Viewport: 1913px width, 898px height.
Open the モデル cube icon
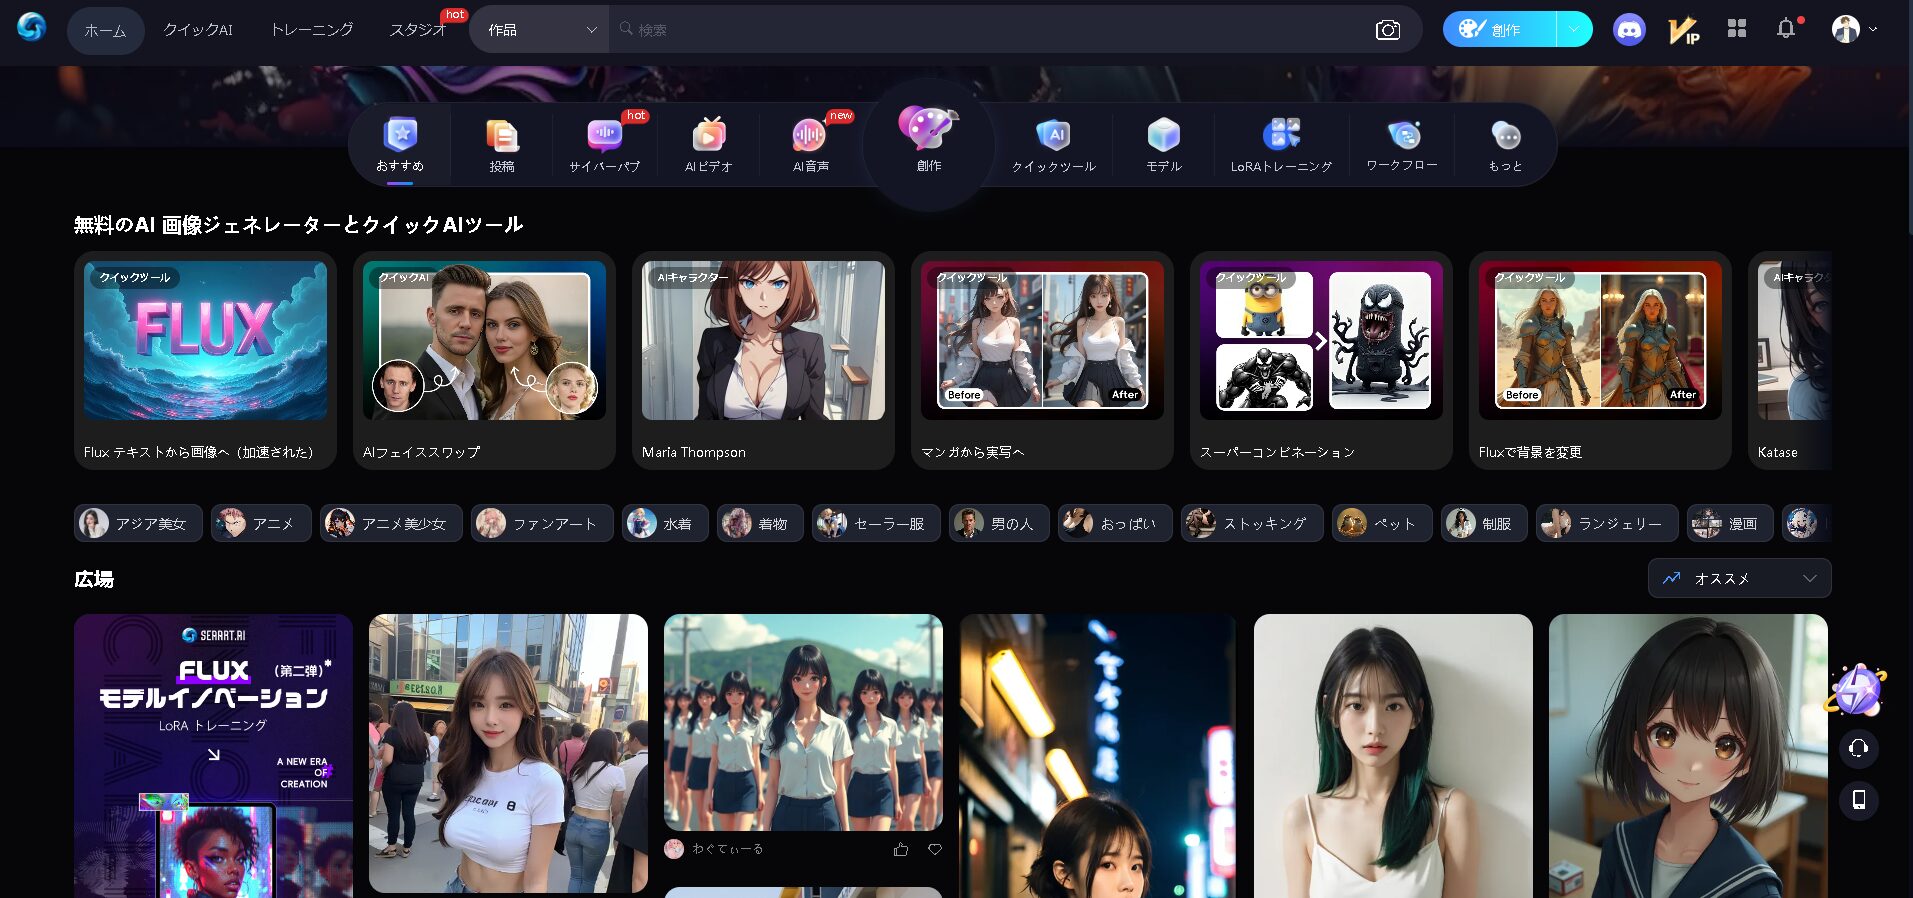click(x=1163, y=134)
